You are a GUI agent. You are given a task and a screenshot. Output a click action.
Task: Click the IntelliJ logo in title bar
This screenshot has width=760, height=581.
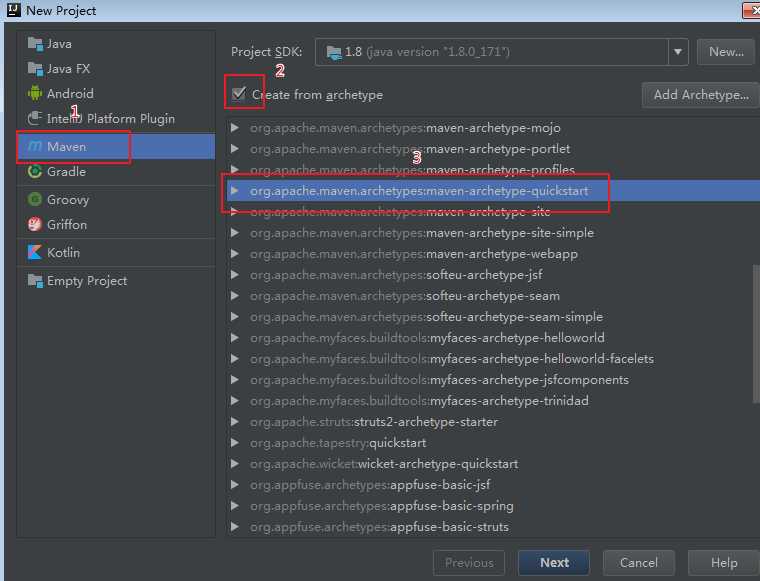pos(13,10)
